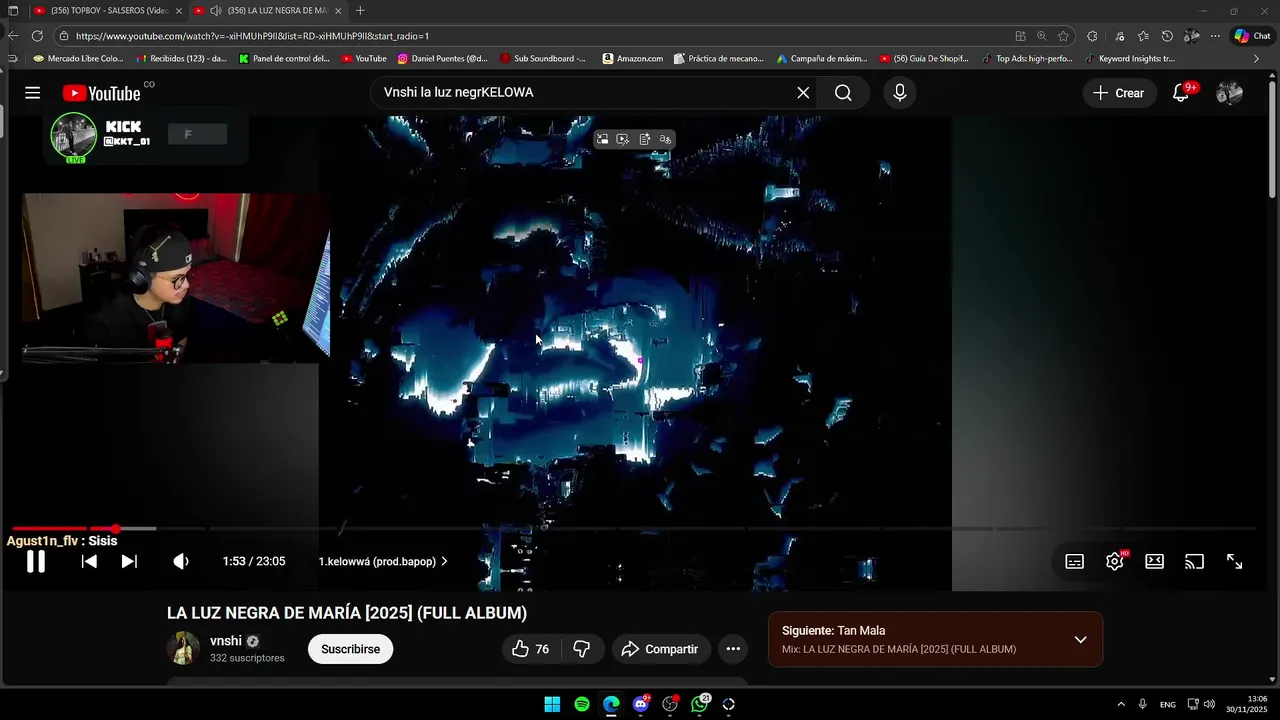Toggle subtitles on the player

[1075, 561]
